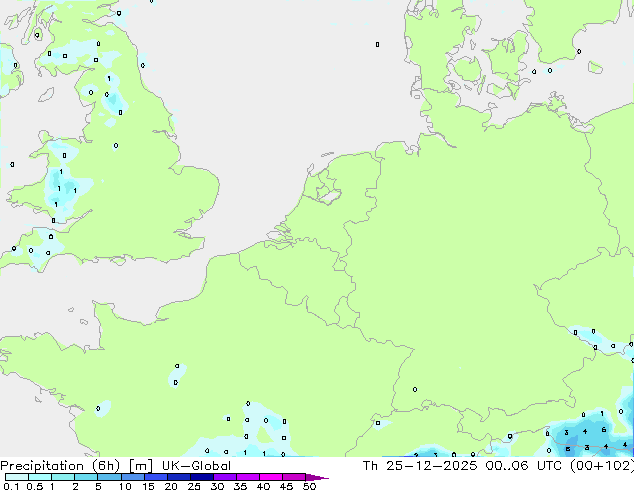
Task: Pick the 10–15 legend color swatch
Action: (x=132, y=477)
